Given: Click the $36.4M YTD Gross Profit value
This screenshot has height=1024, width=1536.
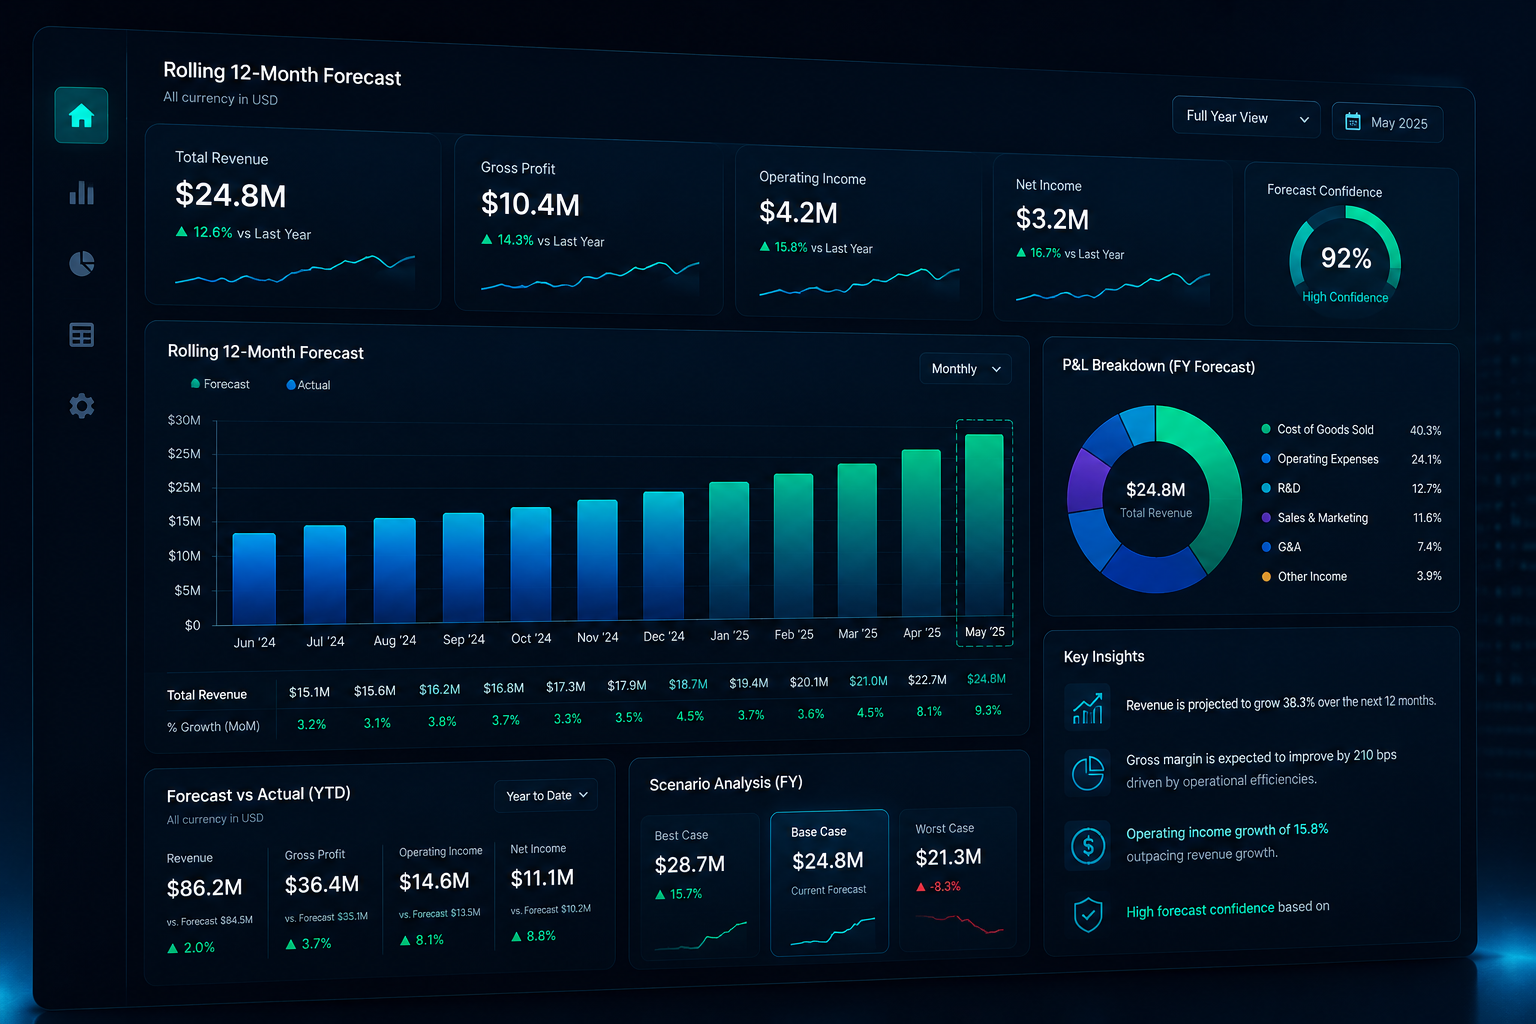Looking at the screenshot, I should click(x=321, y=884).
